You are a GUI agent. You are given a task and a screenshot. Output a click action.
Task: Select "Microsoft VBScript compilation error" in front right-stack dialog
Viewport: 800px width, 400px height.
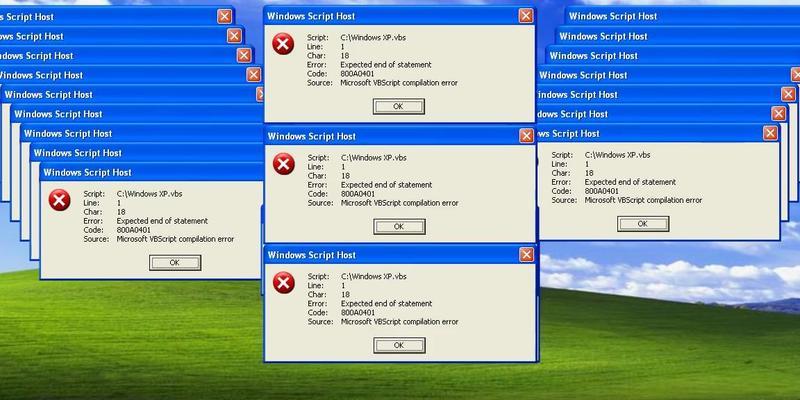[x=643, y=201]
